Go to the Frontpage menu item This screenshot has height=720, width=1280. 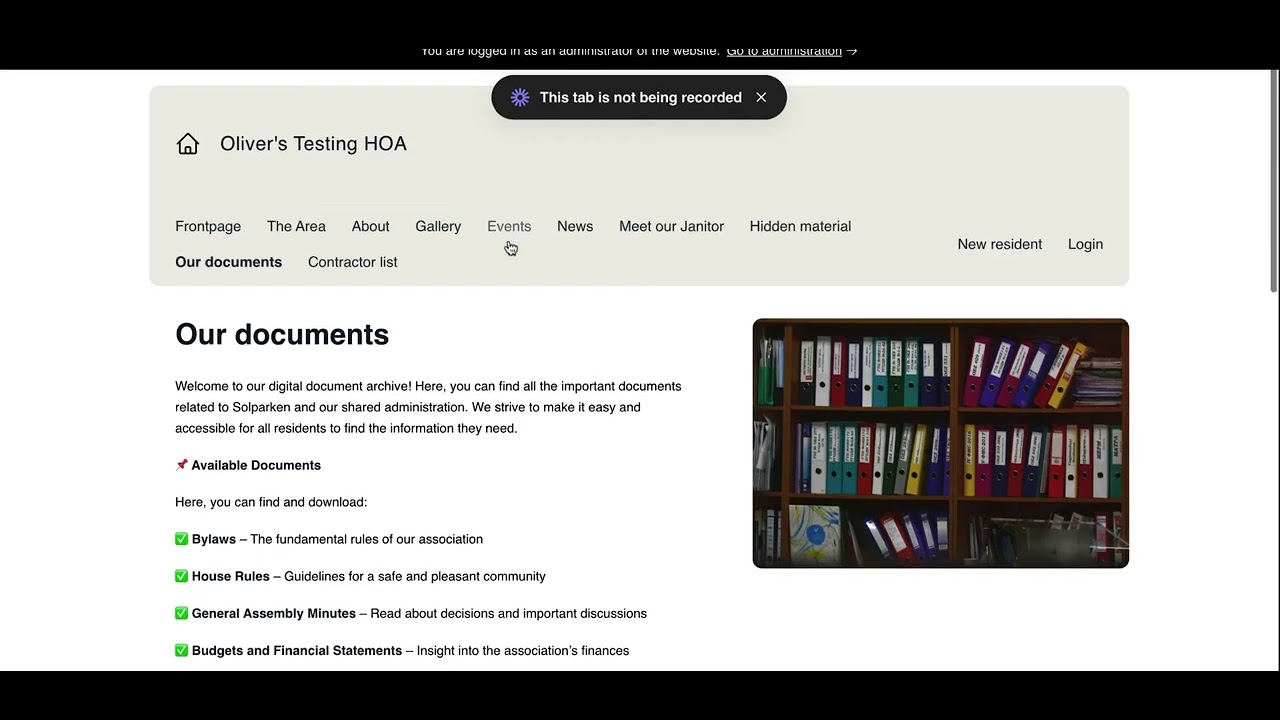(x=208, y=226)
